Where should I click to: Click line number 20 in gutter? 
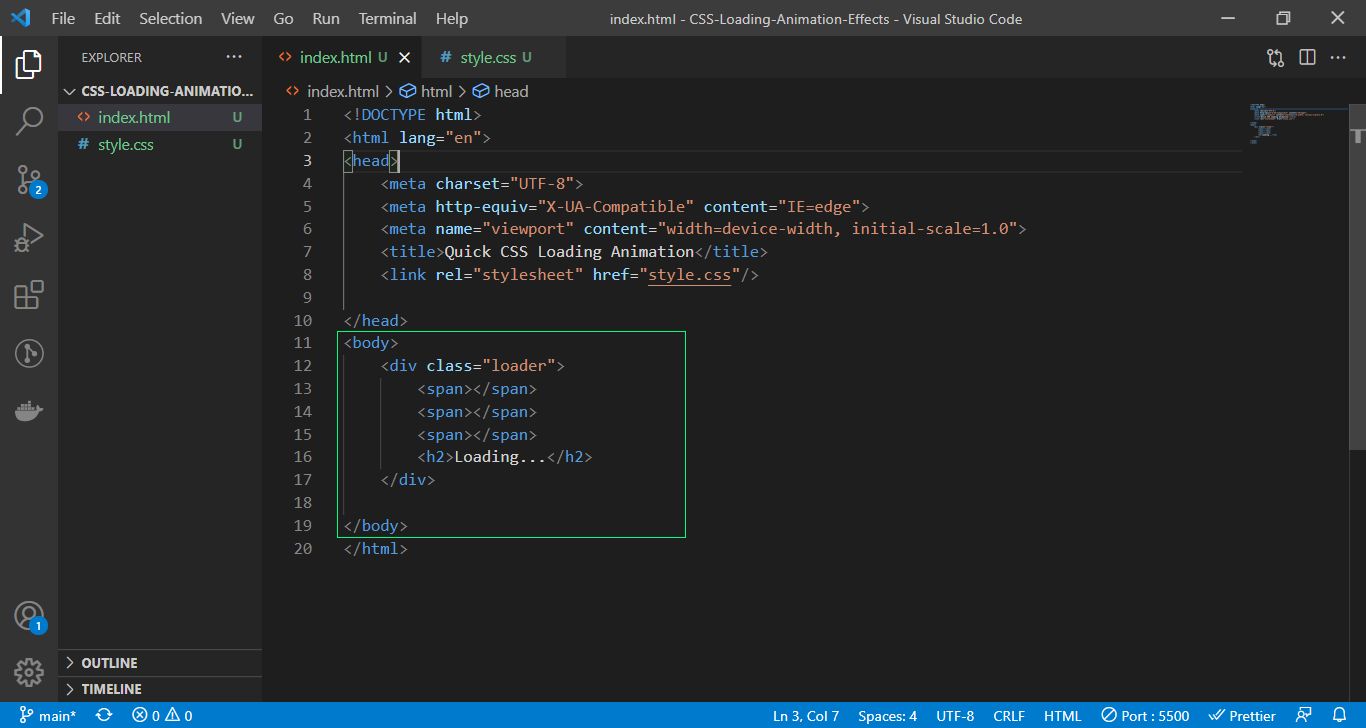click(302, 549)
